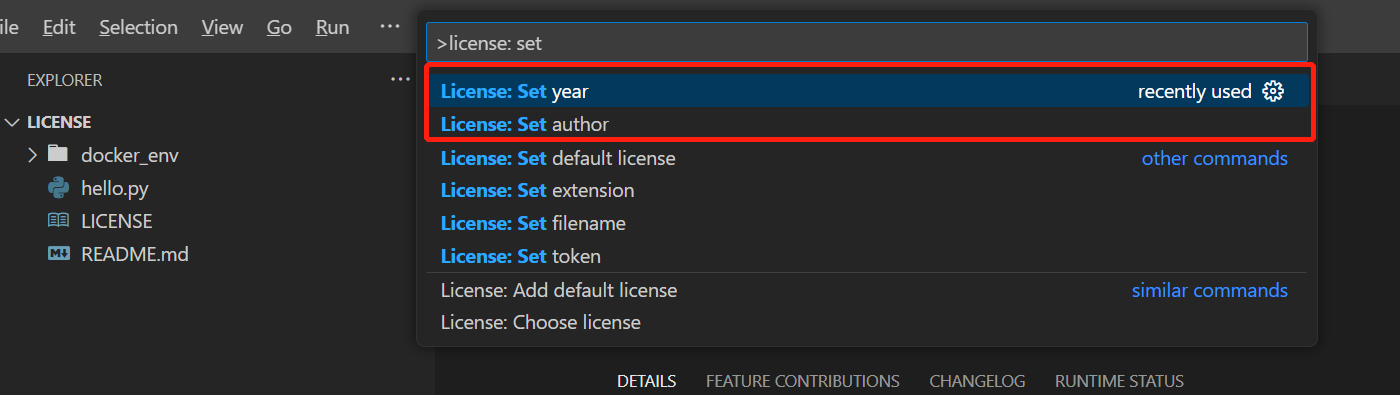Expand the docker_env folder chevron
The width and height of the screenshot is (1400, 395).
pos(32,154)
